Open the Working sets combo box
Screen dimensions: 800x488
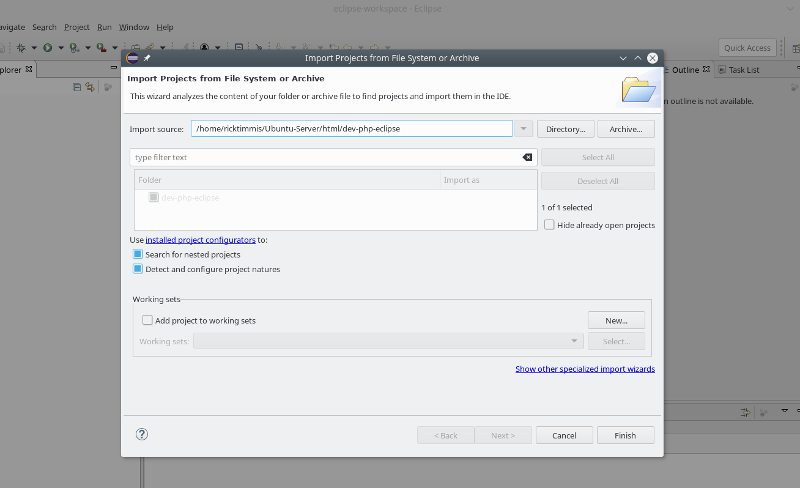pyautogui.click(x=388, y=341)
